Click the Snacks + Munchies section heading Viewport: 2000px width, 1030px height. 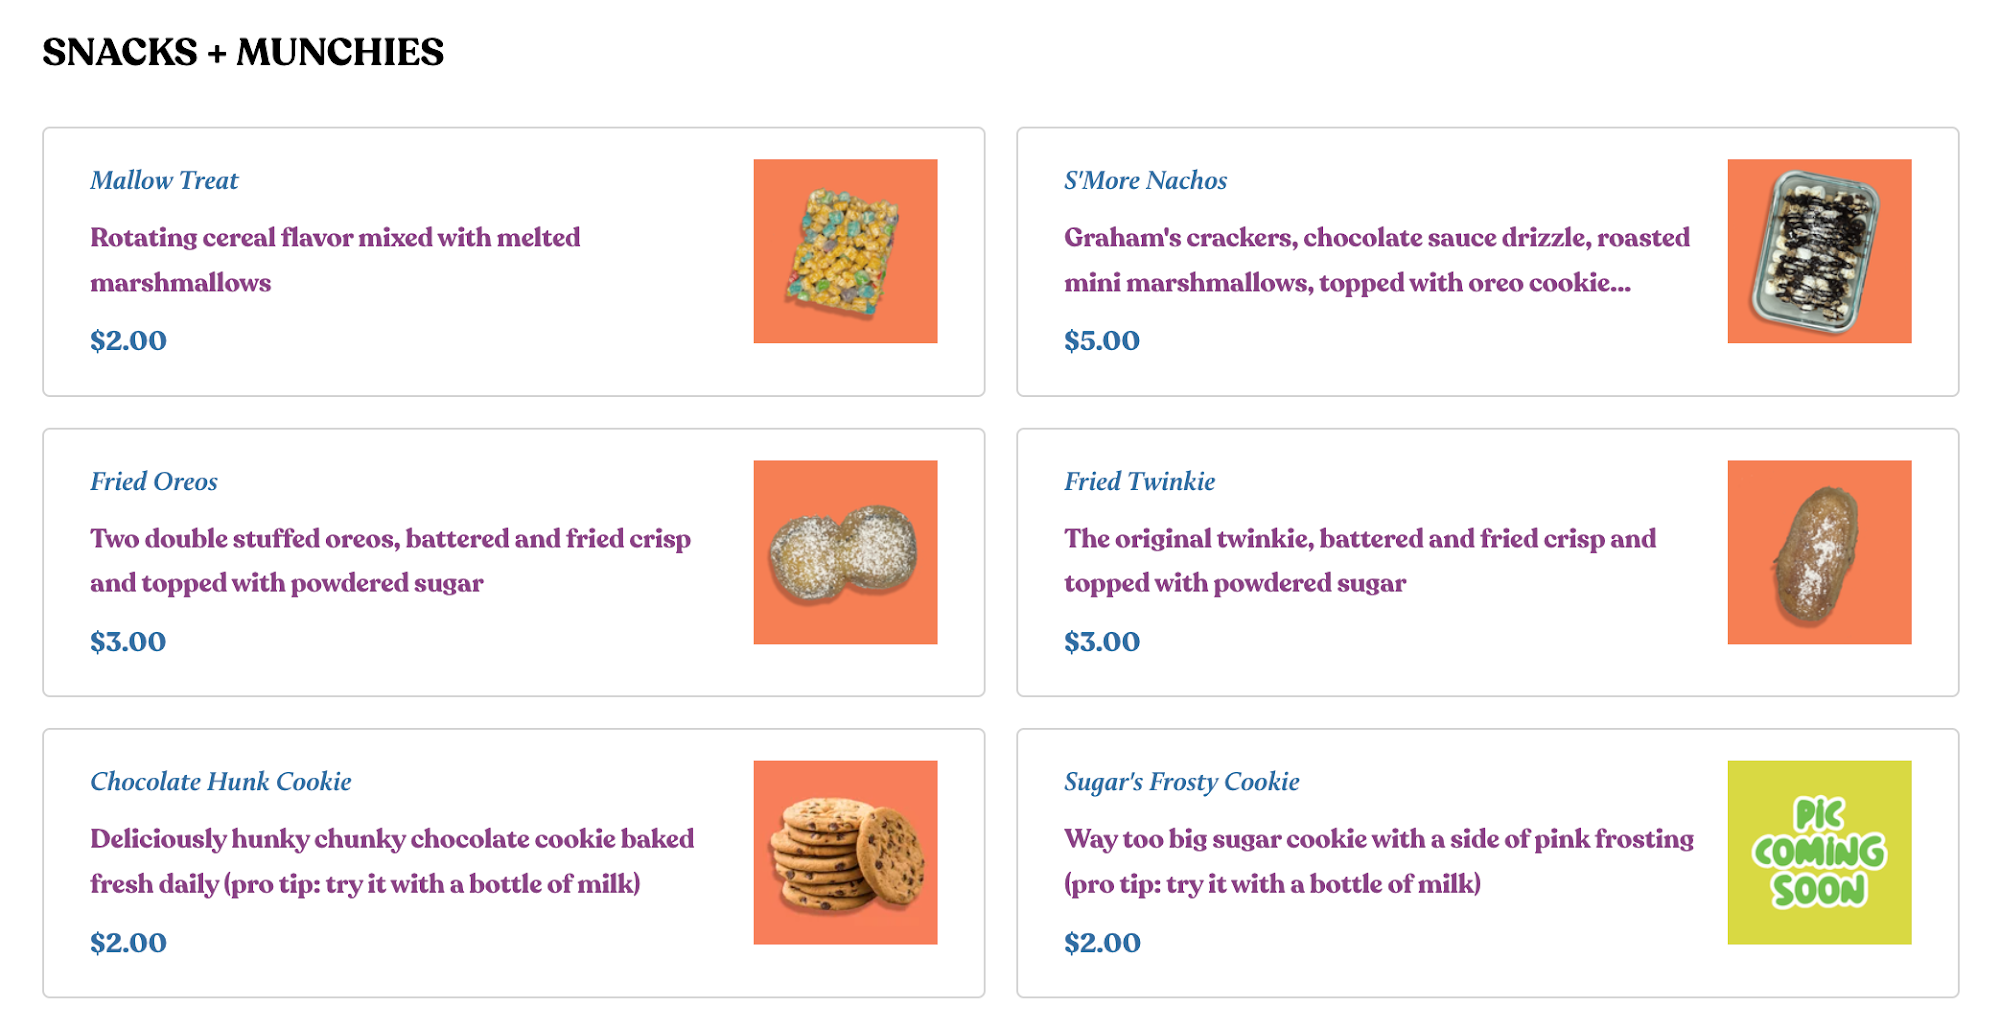[243, 52]
